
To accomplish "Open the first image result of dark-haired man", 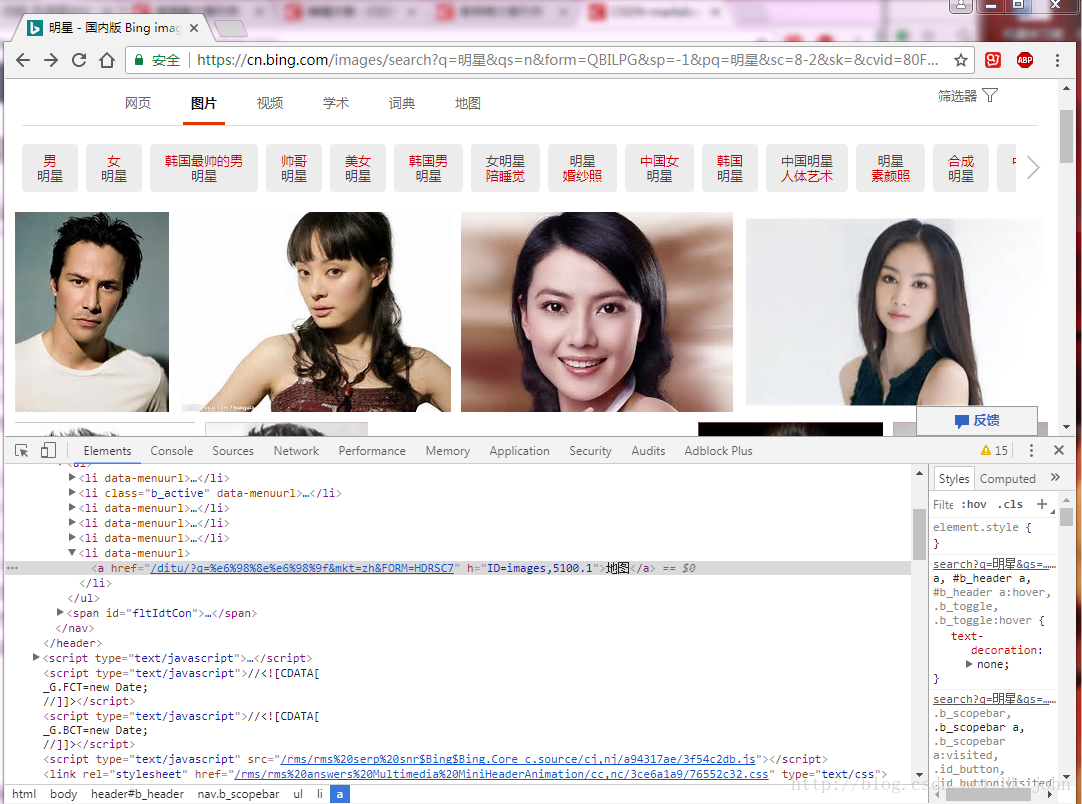I will (92, 312).
